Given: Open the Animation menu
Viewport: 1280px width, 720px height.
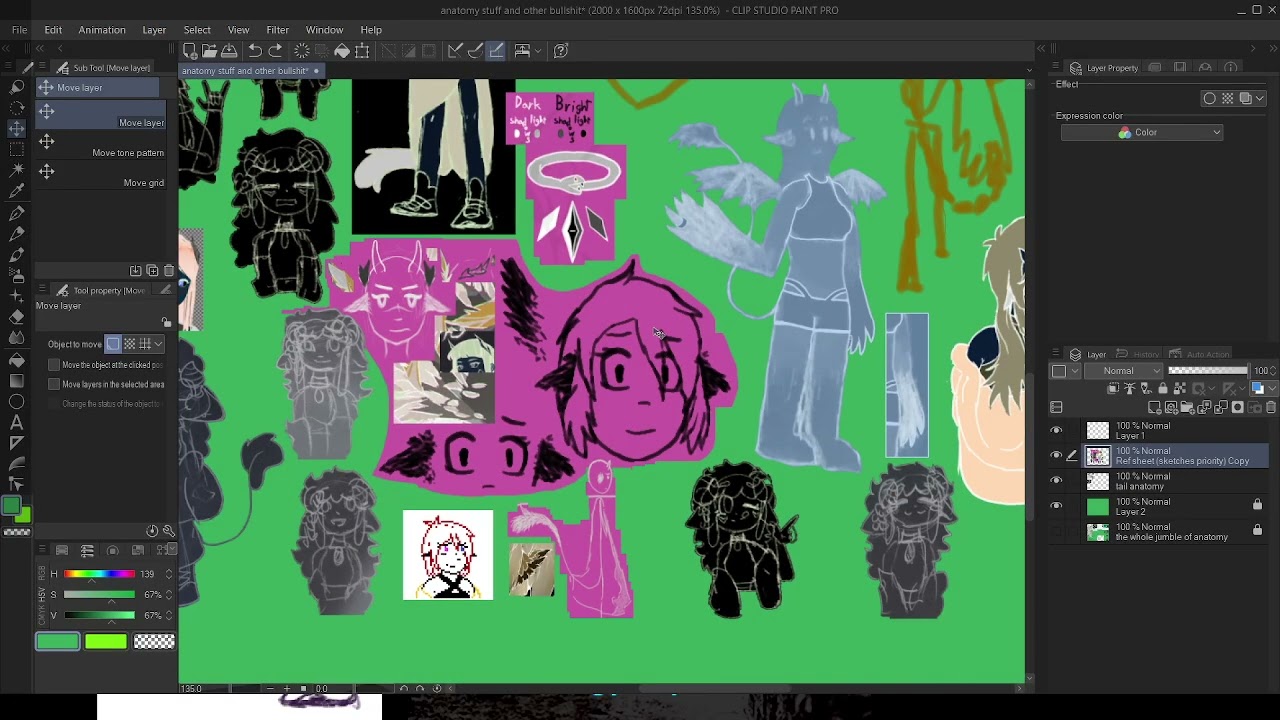Looking at the screenshot, I should coord(102,30).
